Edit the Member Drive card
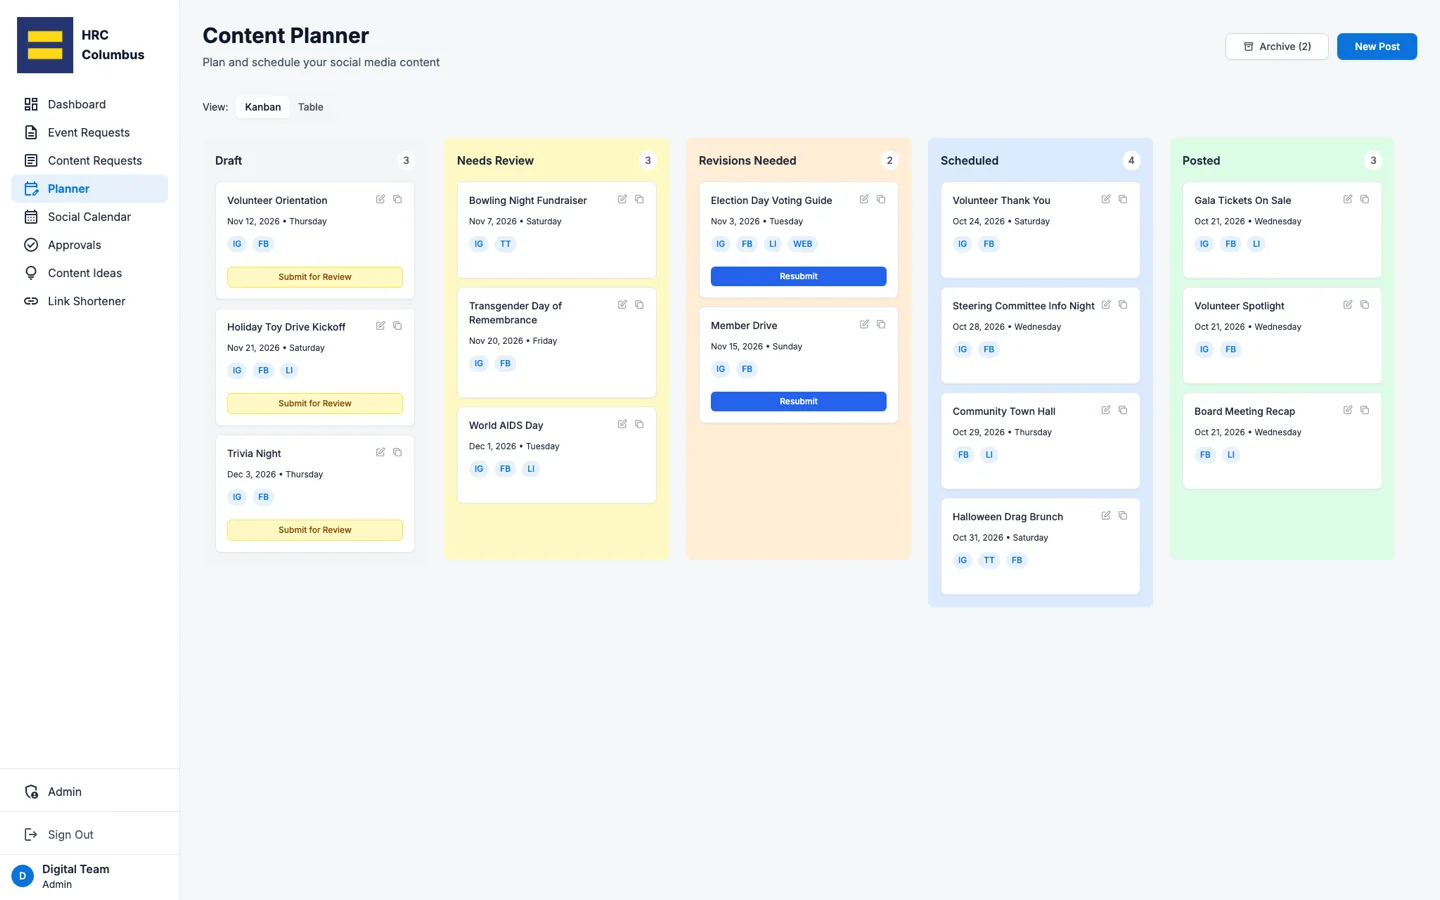 pos(864,324)
